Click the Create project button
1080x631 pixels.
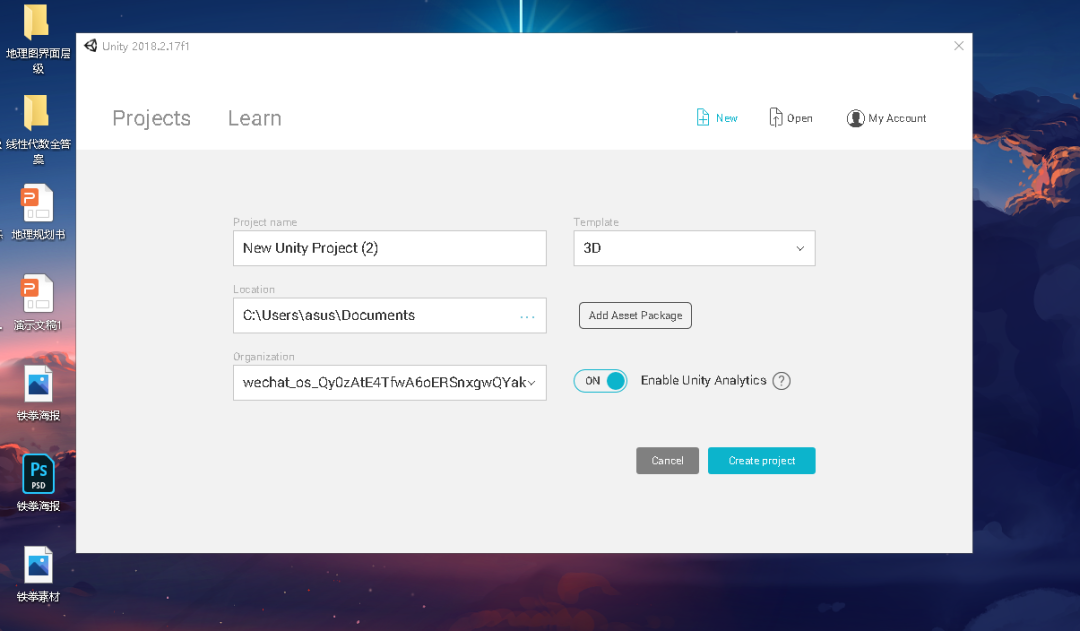[762, 461]
